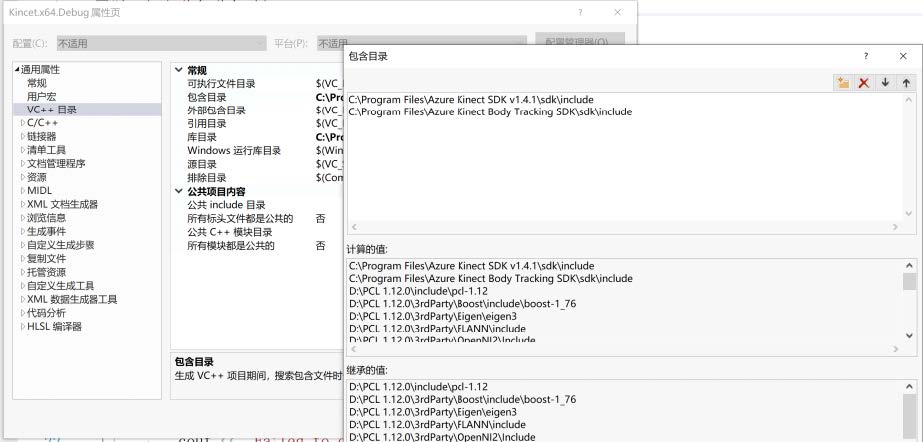Select the 可执行文件目录 property row
Viewport: 923px width, 442px height.
(259, 84)
